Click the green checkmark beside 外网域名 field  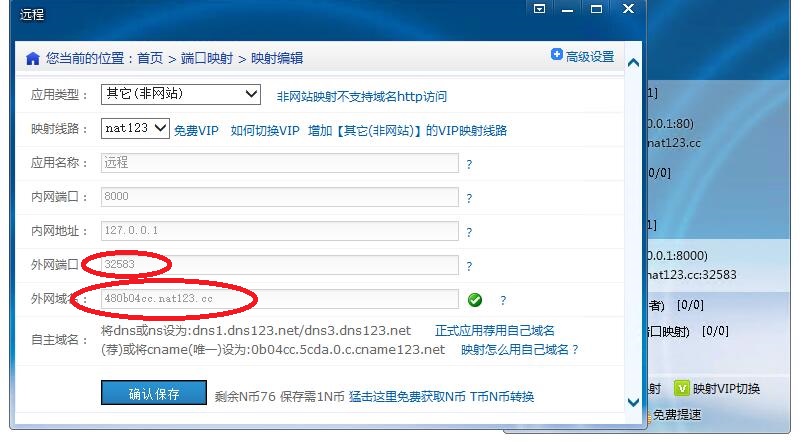coord(475,299)
